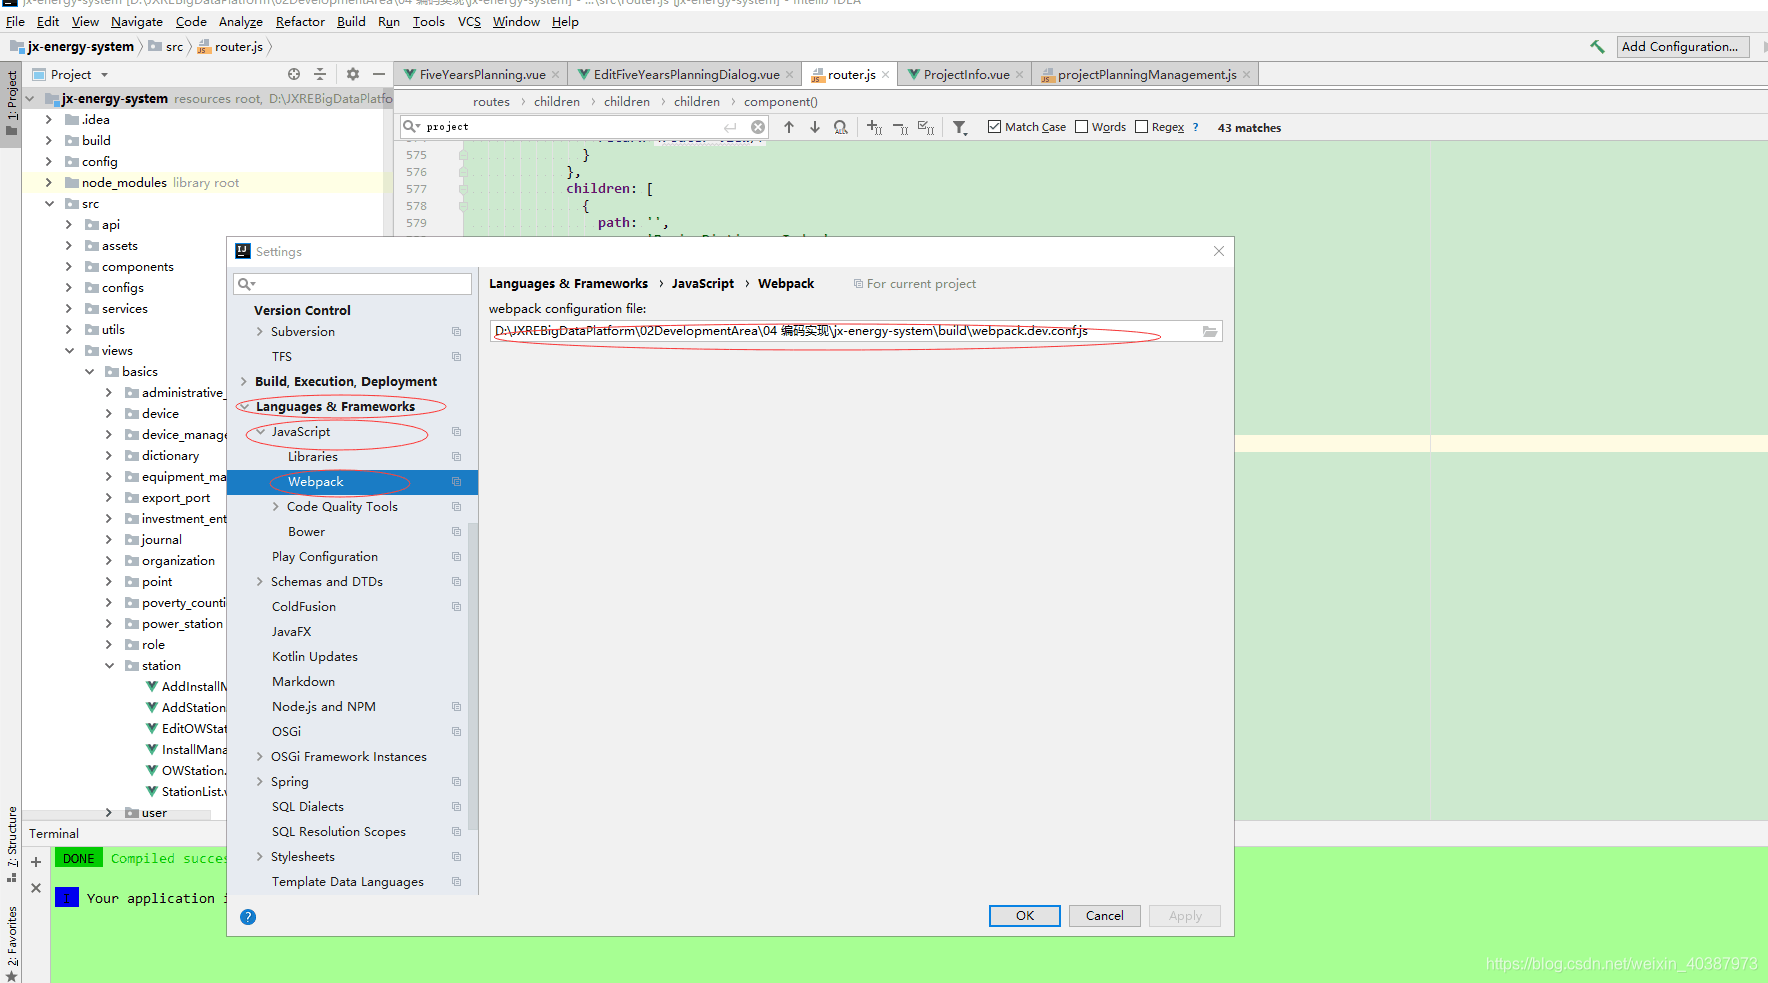Close the terminal session X icon

pos(36,888)
